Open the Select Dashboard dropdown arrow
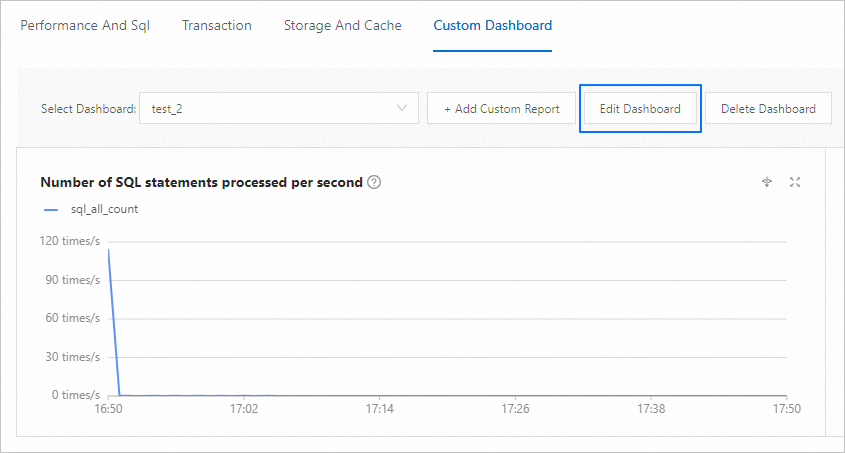This screenshot has height=453, width=845. [x=403, y=108]
